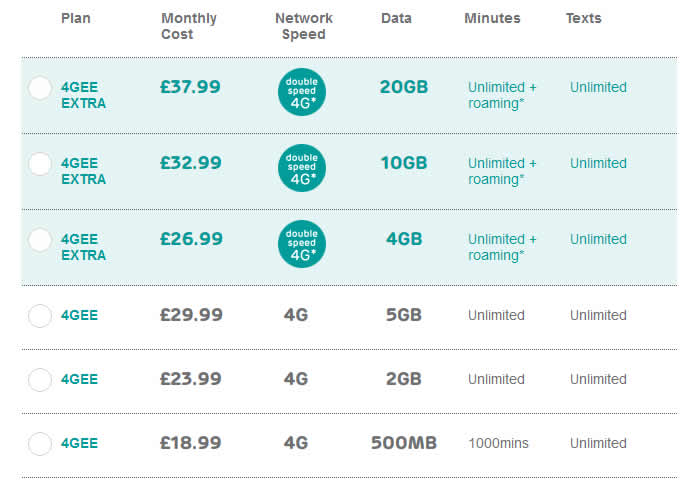Image resolution: width=690 pixels, height=488 pixels.
Task: Choose the £23.99 4GEE plan radio button
Action: pyautogui.click(x=40, y=379)
